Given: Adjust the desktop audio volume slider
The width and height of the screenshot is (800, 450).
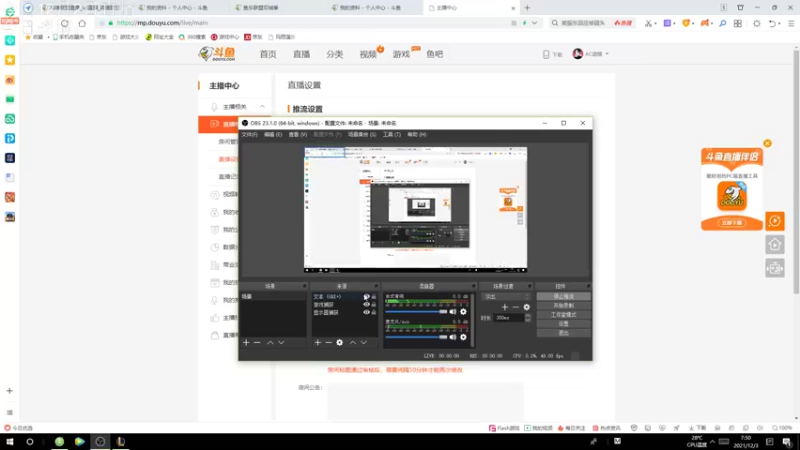Looking at the screenshot, I should tap(416, 312).
